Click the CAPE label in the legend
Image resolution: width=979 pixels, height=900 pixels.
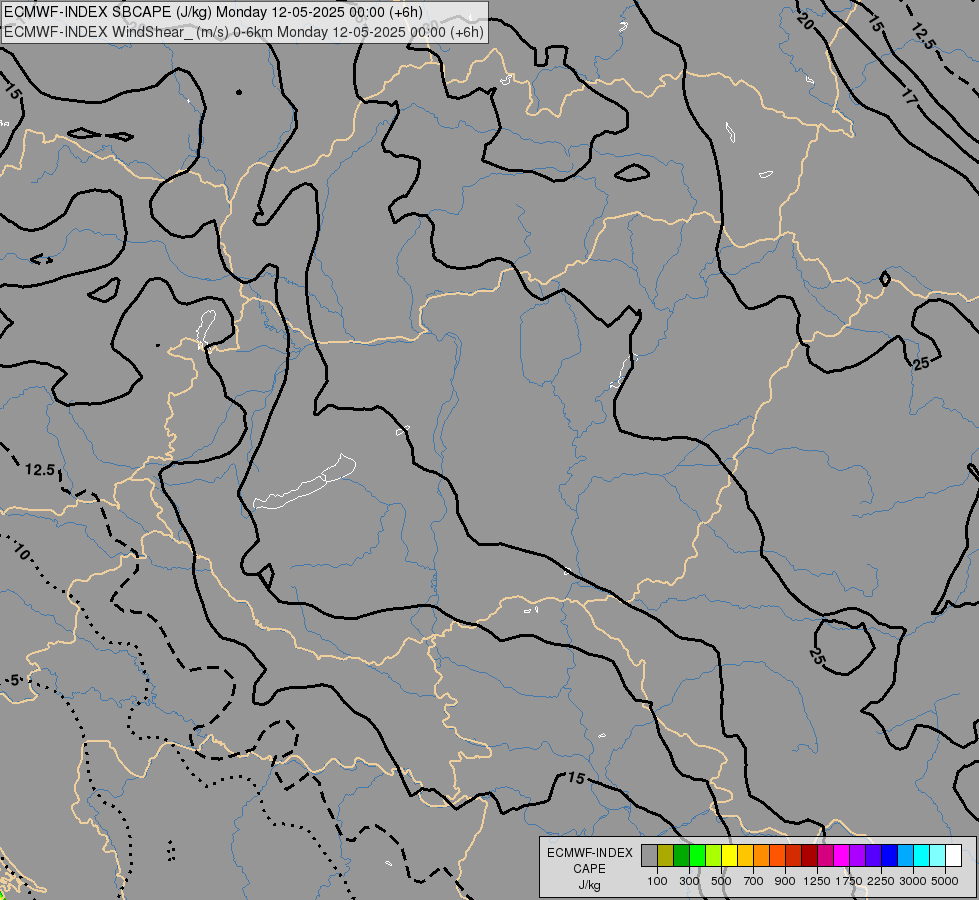pos(589,869)
